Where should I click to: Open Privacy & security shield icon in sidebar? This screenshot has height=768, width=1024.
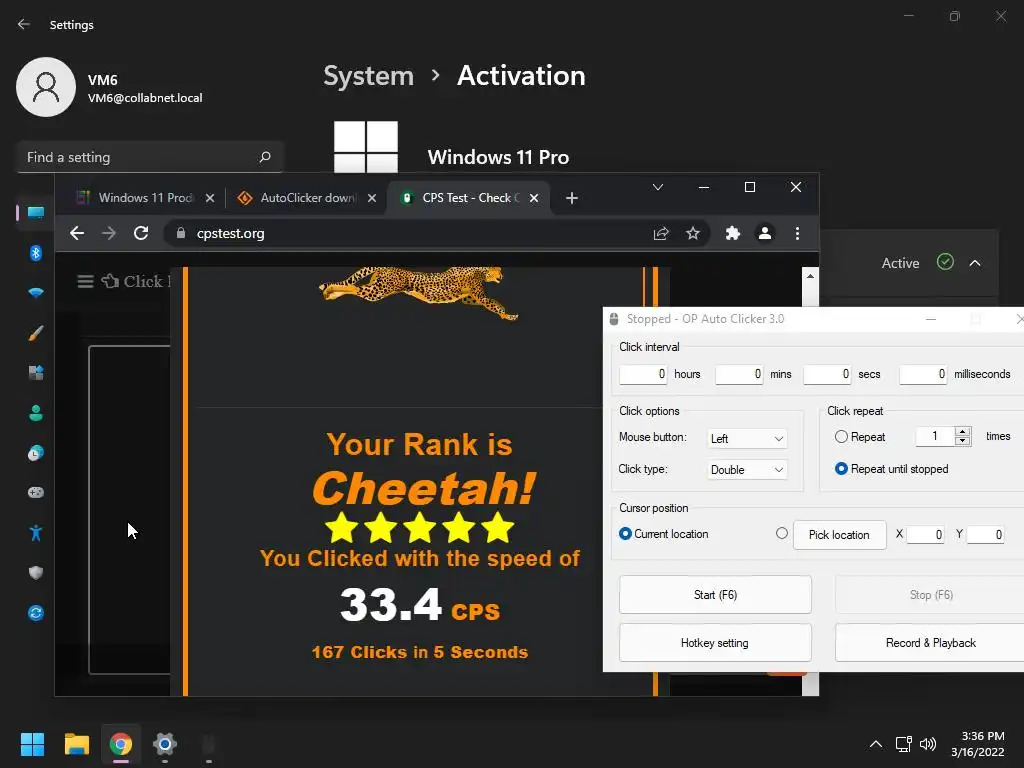pyautogui.click(x=35, y=573)
